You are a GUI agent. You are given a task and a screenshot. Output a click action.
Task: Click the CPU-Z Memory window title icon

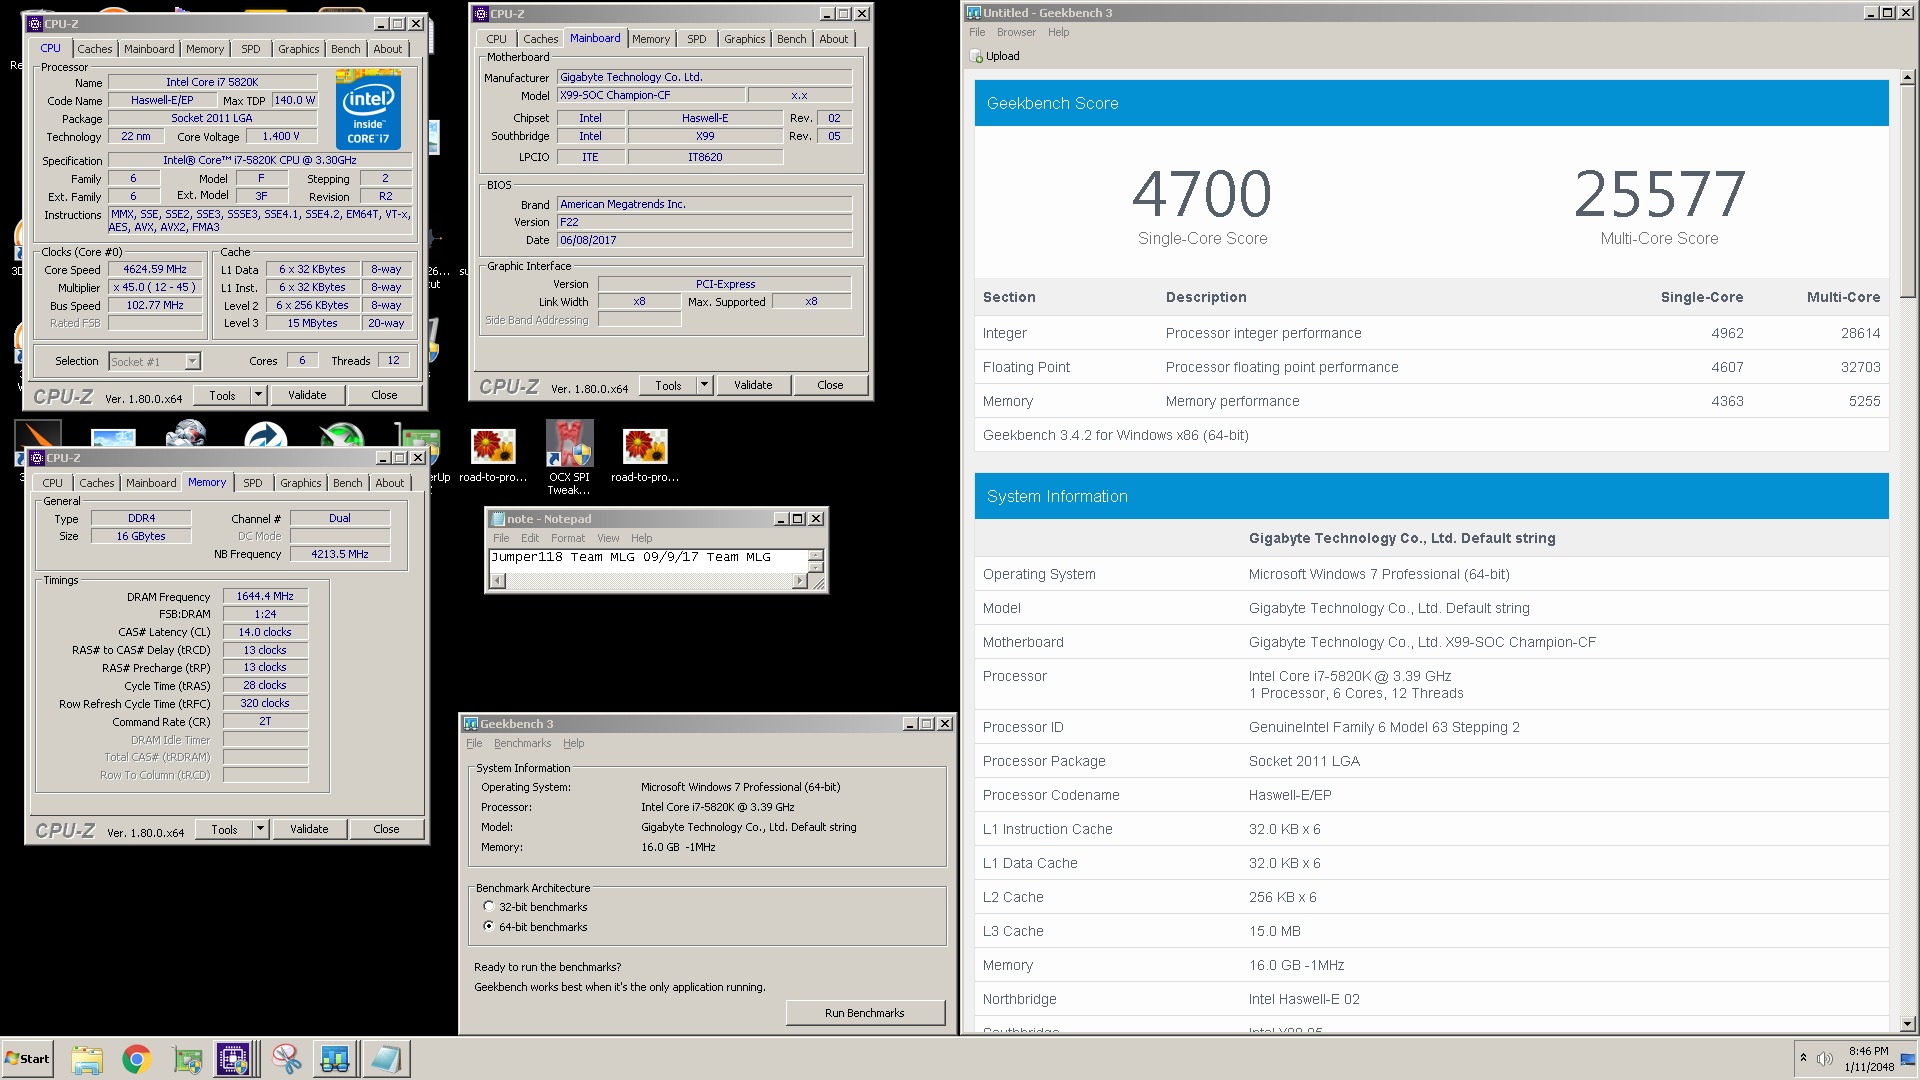point(36,458)
